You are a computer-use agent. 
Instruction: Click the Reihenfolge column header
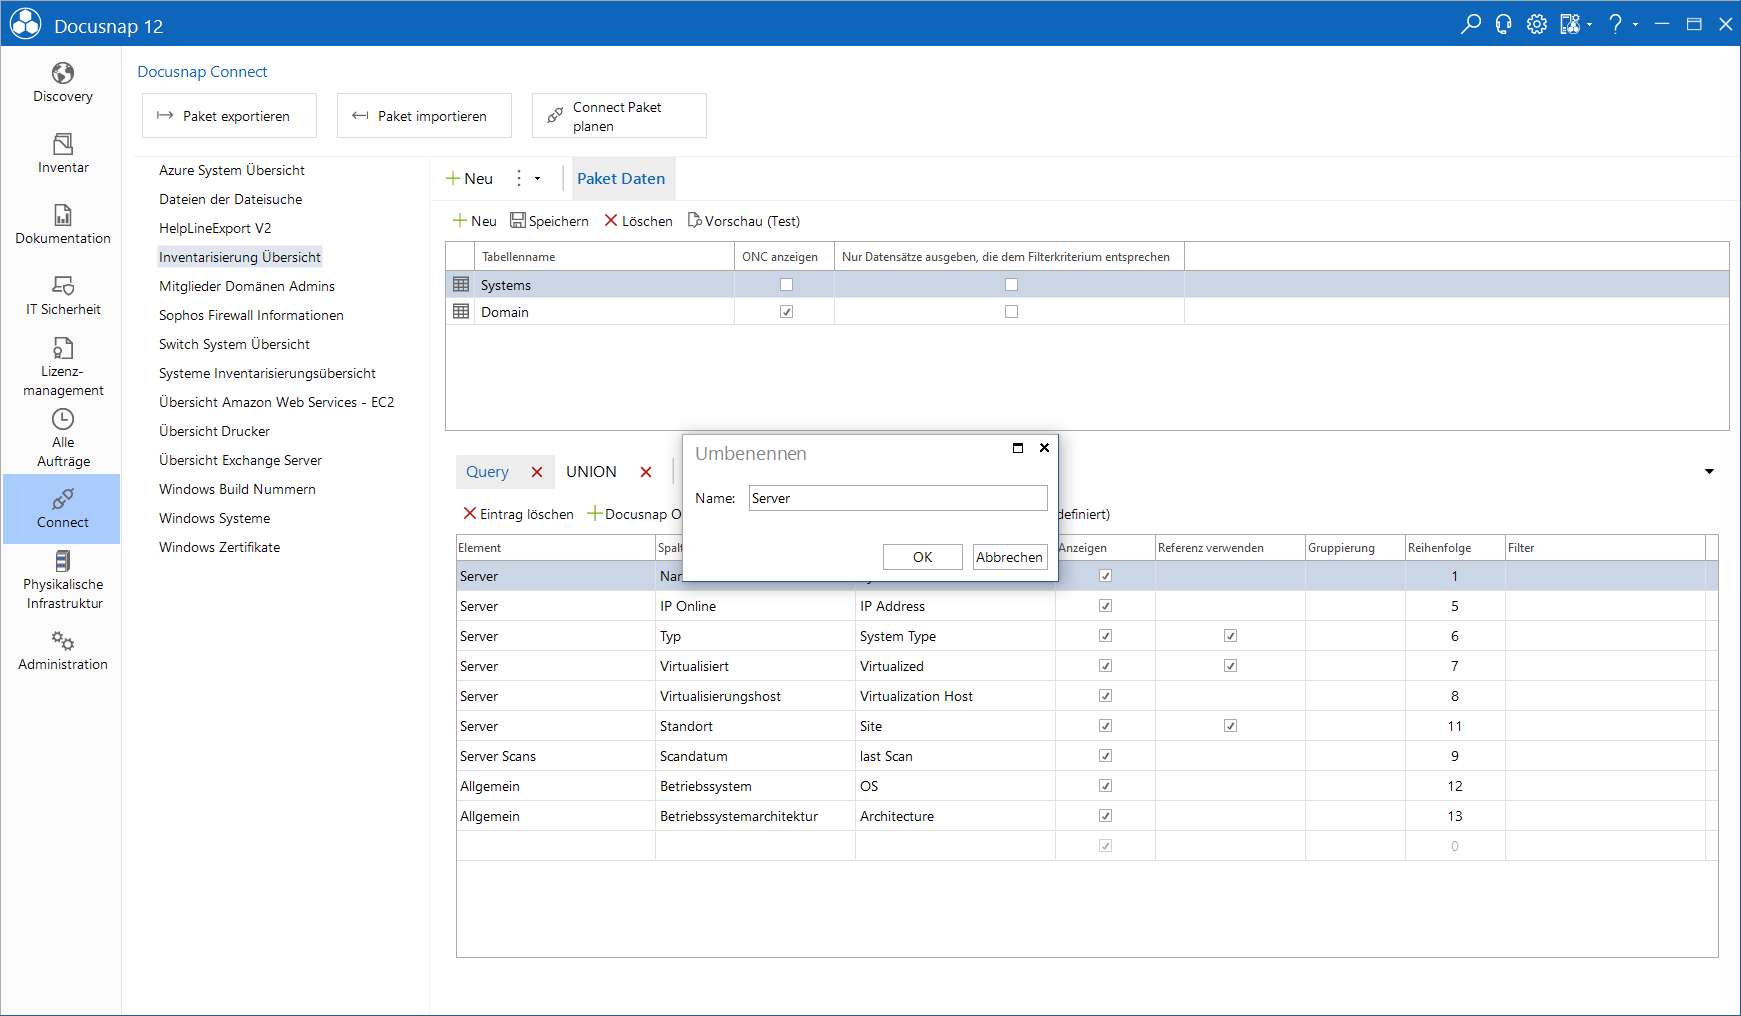[1455, 548]
